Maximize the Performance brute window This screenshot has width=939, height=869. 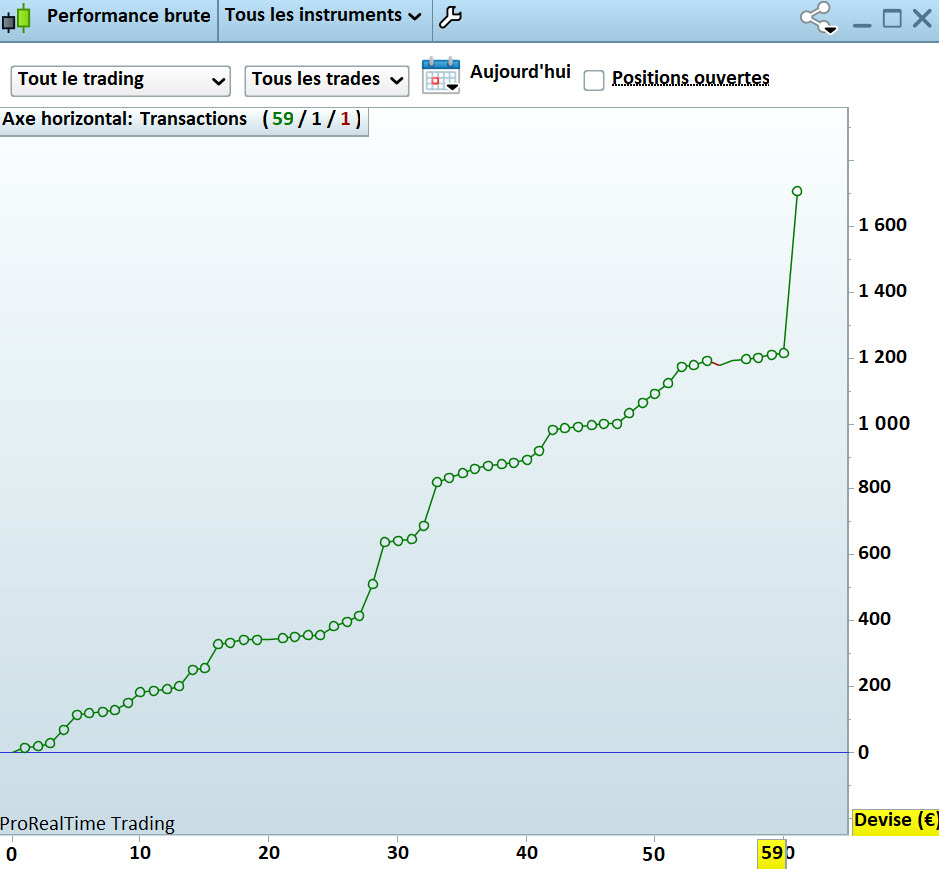coord(892,19)
